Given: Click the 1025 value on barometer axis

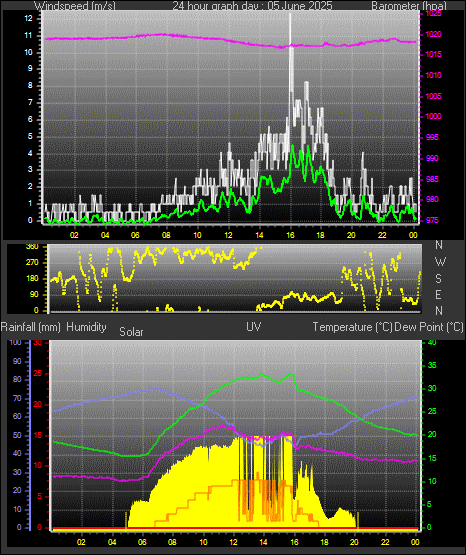Looking at the screenshot, I should (433, 13).
